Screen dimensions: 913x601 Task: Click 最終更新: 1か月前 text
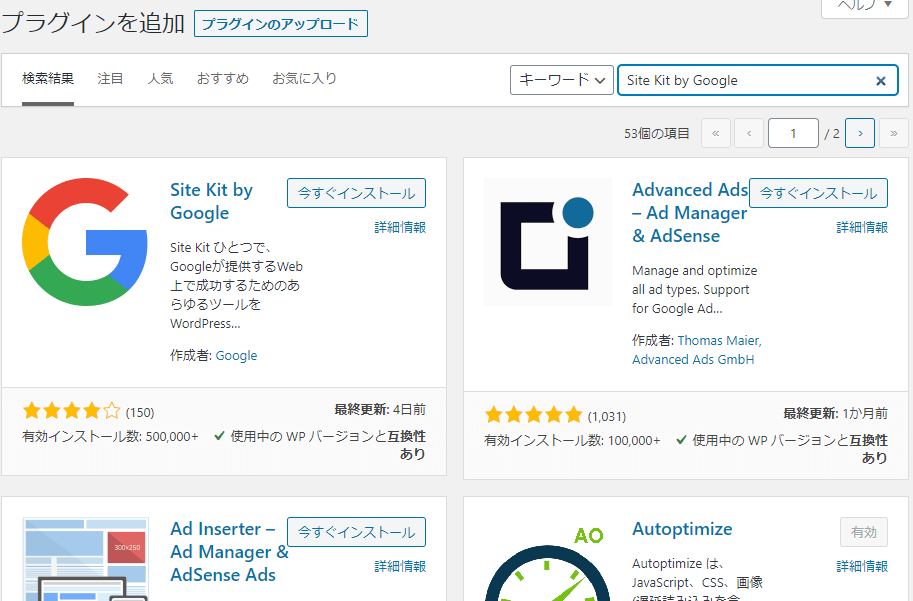(x=835, y=413)
